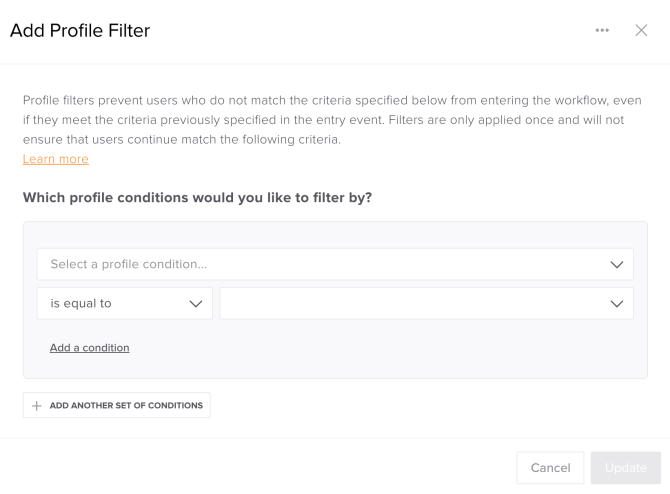
Task: Click the plus icon for another condition set
Action: coord(37,406)
